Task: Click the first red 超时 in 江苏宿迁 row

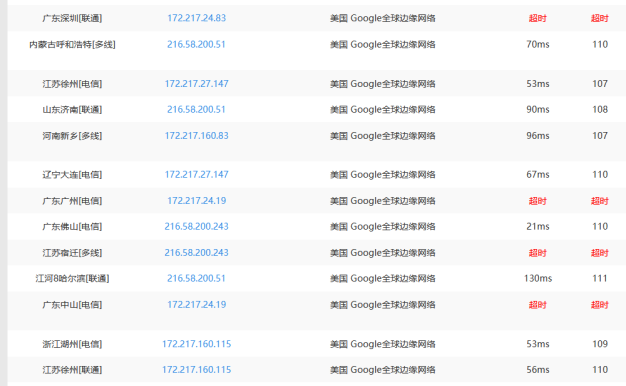Action: [x=538, y=253]
